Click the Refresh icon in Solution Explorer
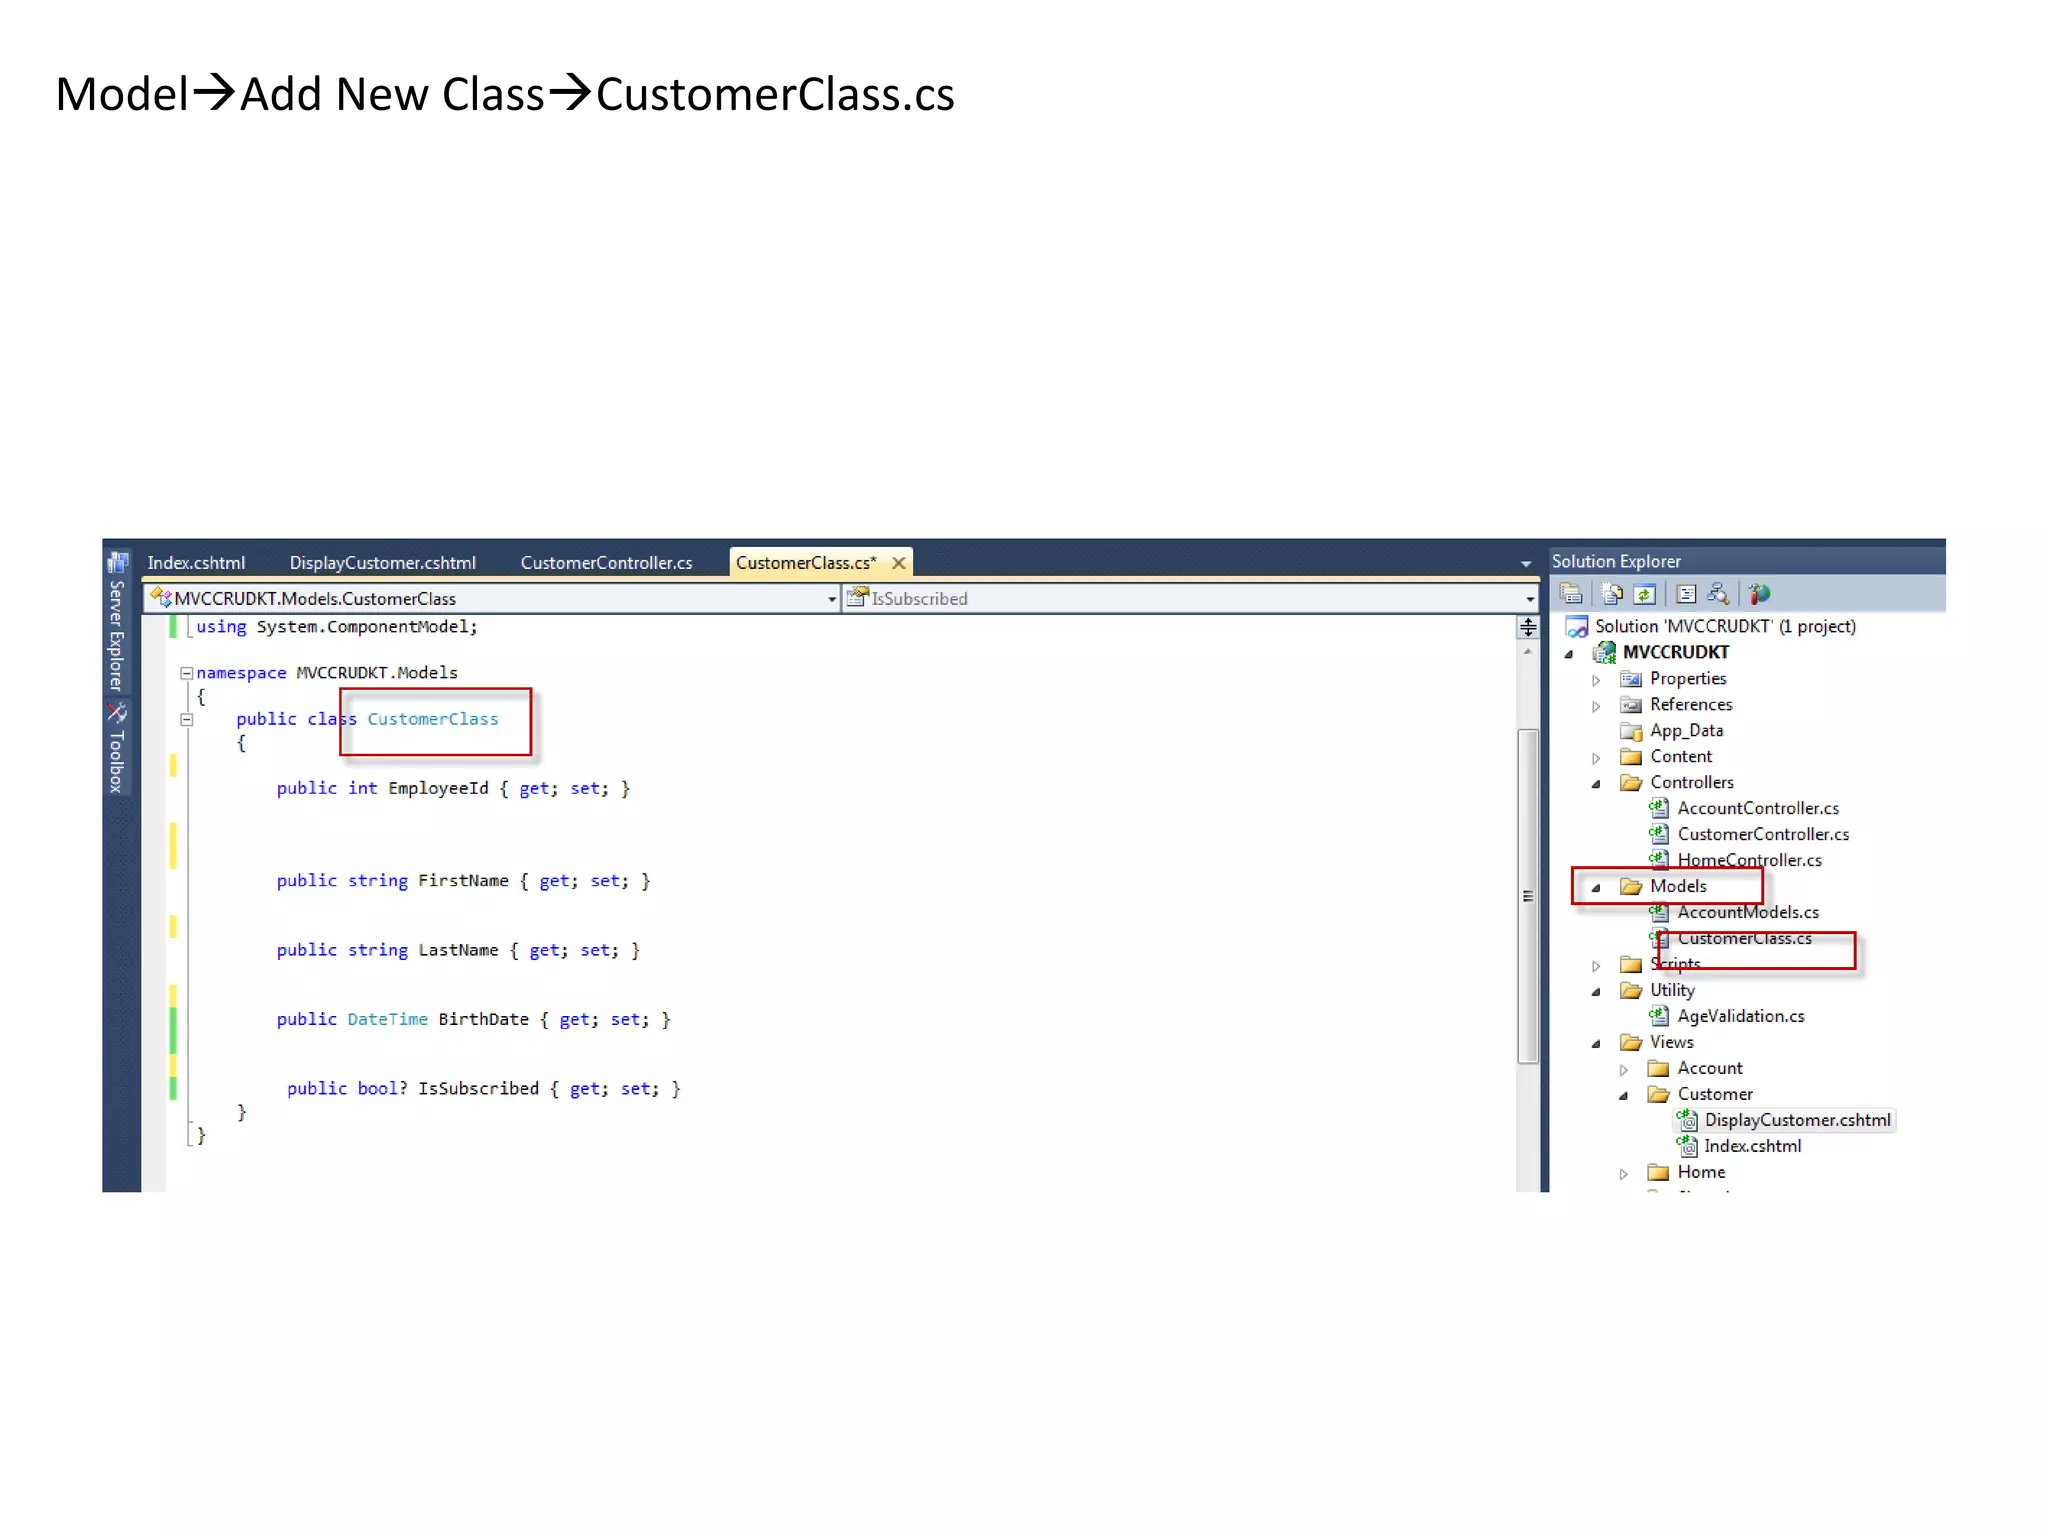The image size is (2048, 1536). [x=1645, y=594]
